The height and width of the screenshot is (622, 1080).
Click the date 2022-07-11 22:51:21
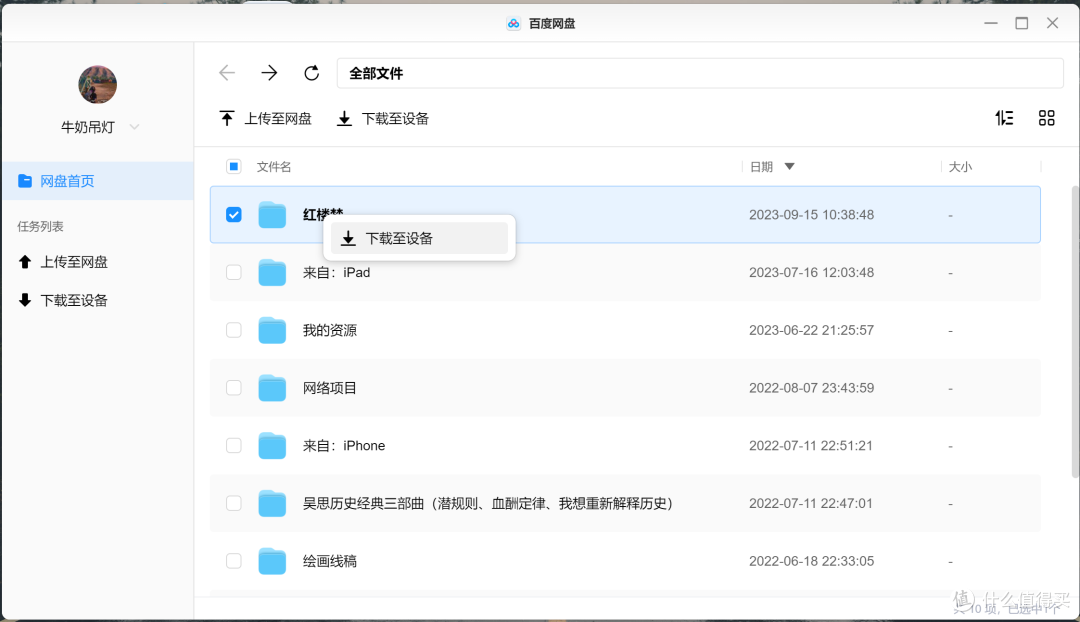tap(811, 446)
